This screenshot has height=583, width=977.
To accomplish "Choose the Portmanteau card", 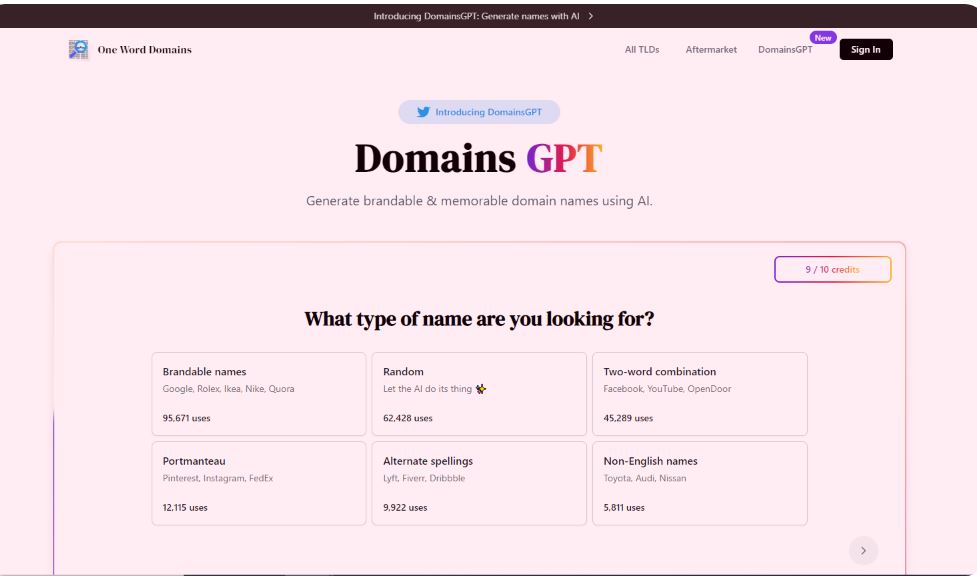I will coord(259,483).
